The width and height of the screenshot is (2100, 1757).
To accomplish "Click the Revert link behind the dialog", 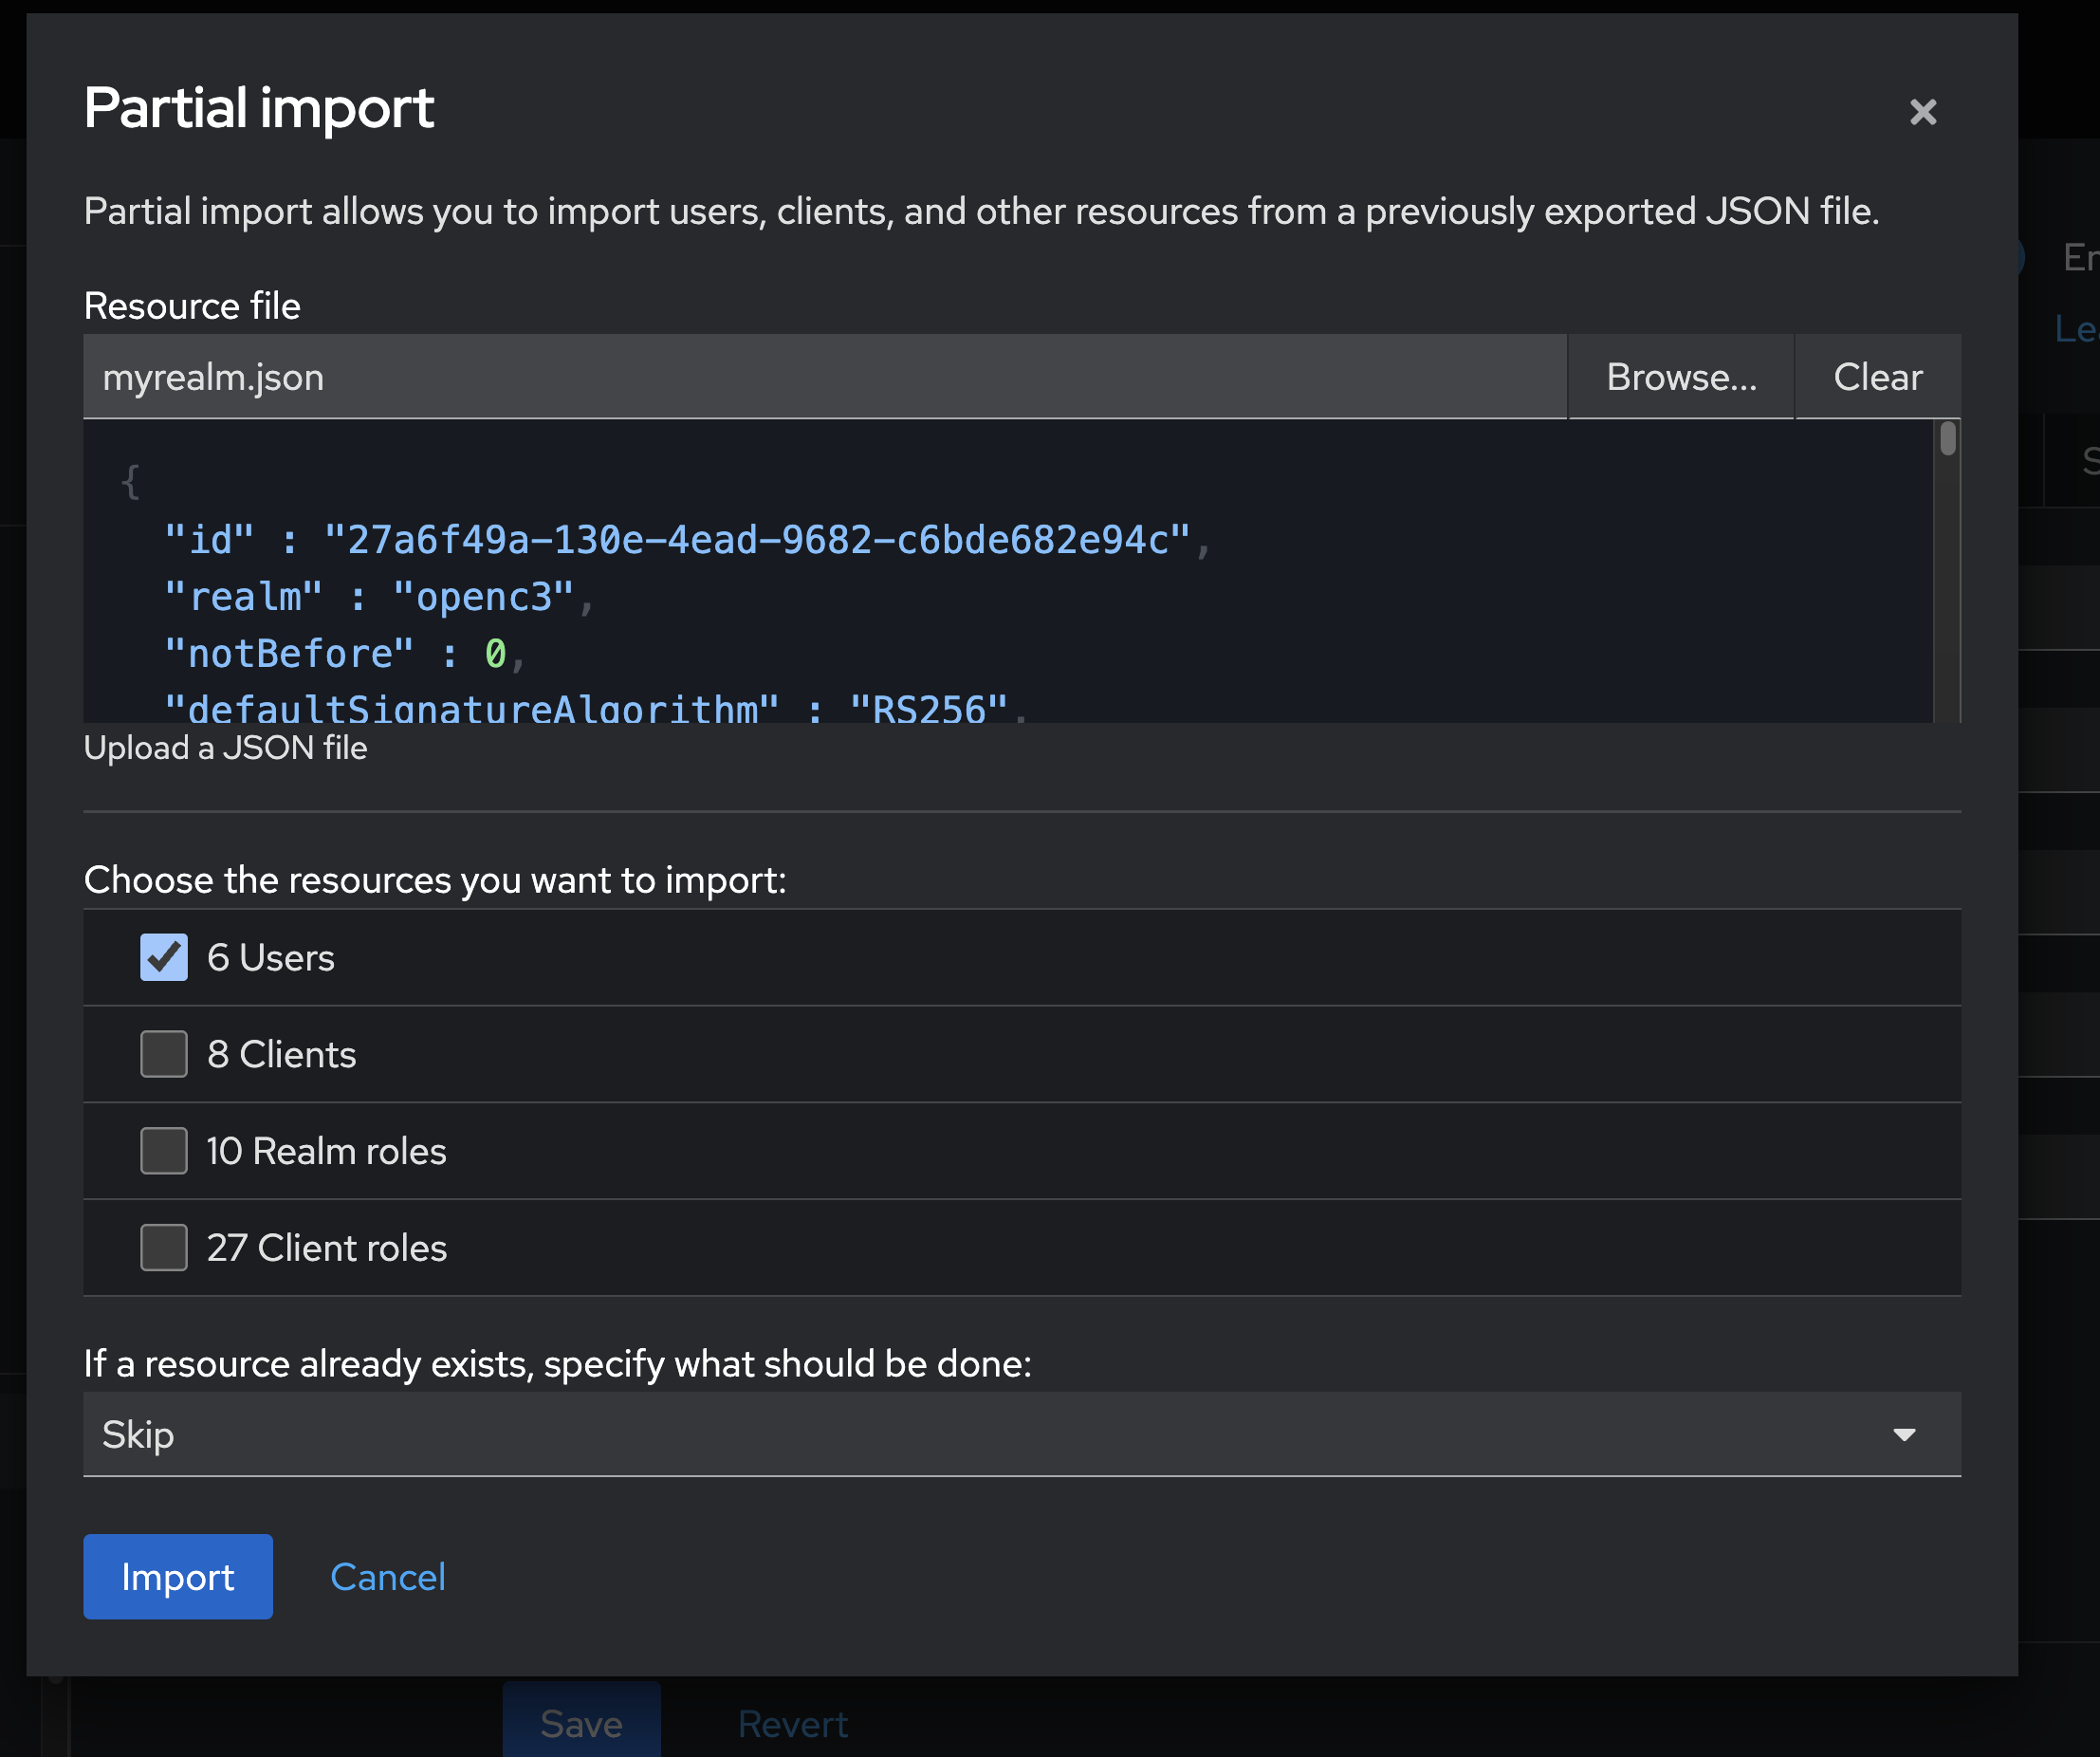I will pyautogui.click(x=793, y=1724).
